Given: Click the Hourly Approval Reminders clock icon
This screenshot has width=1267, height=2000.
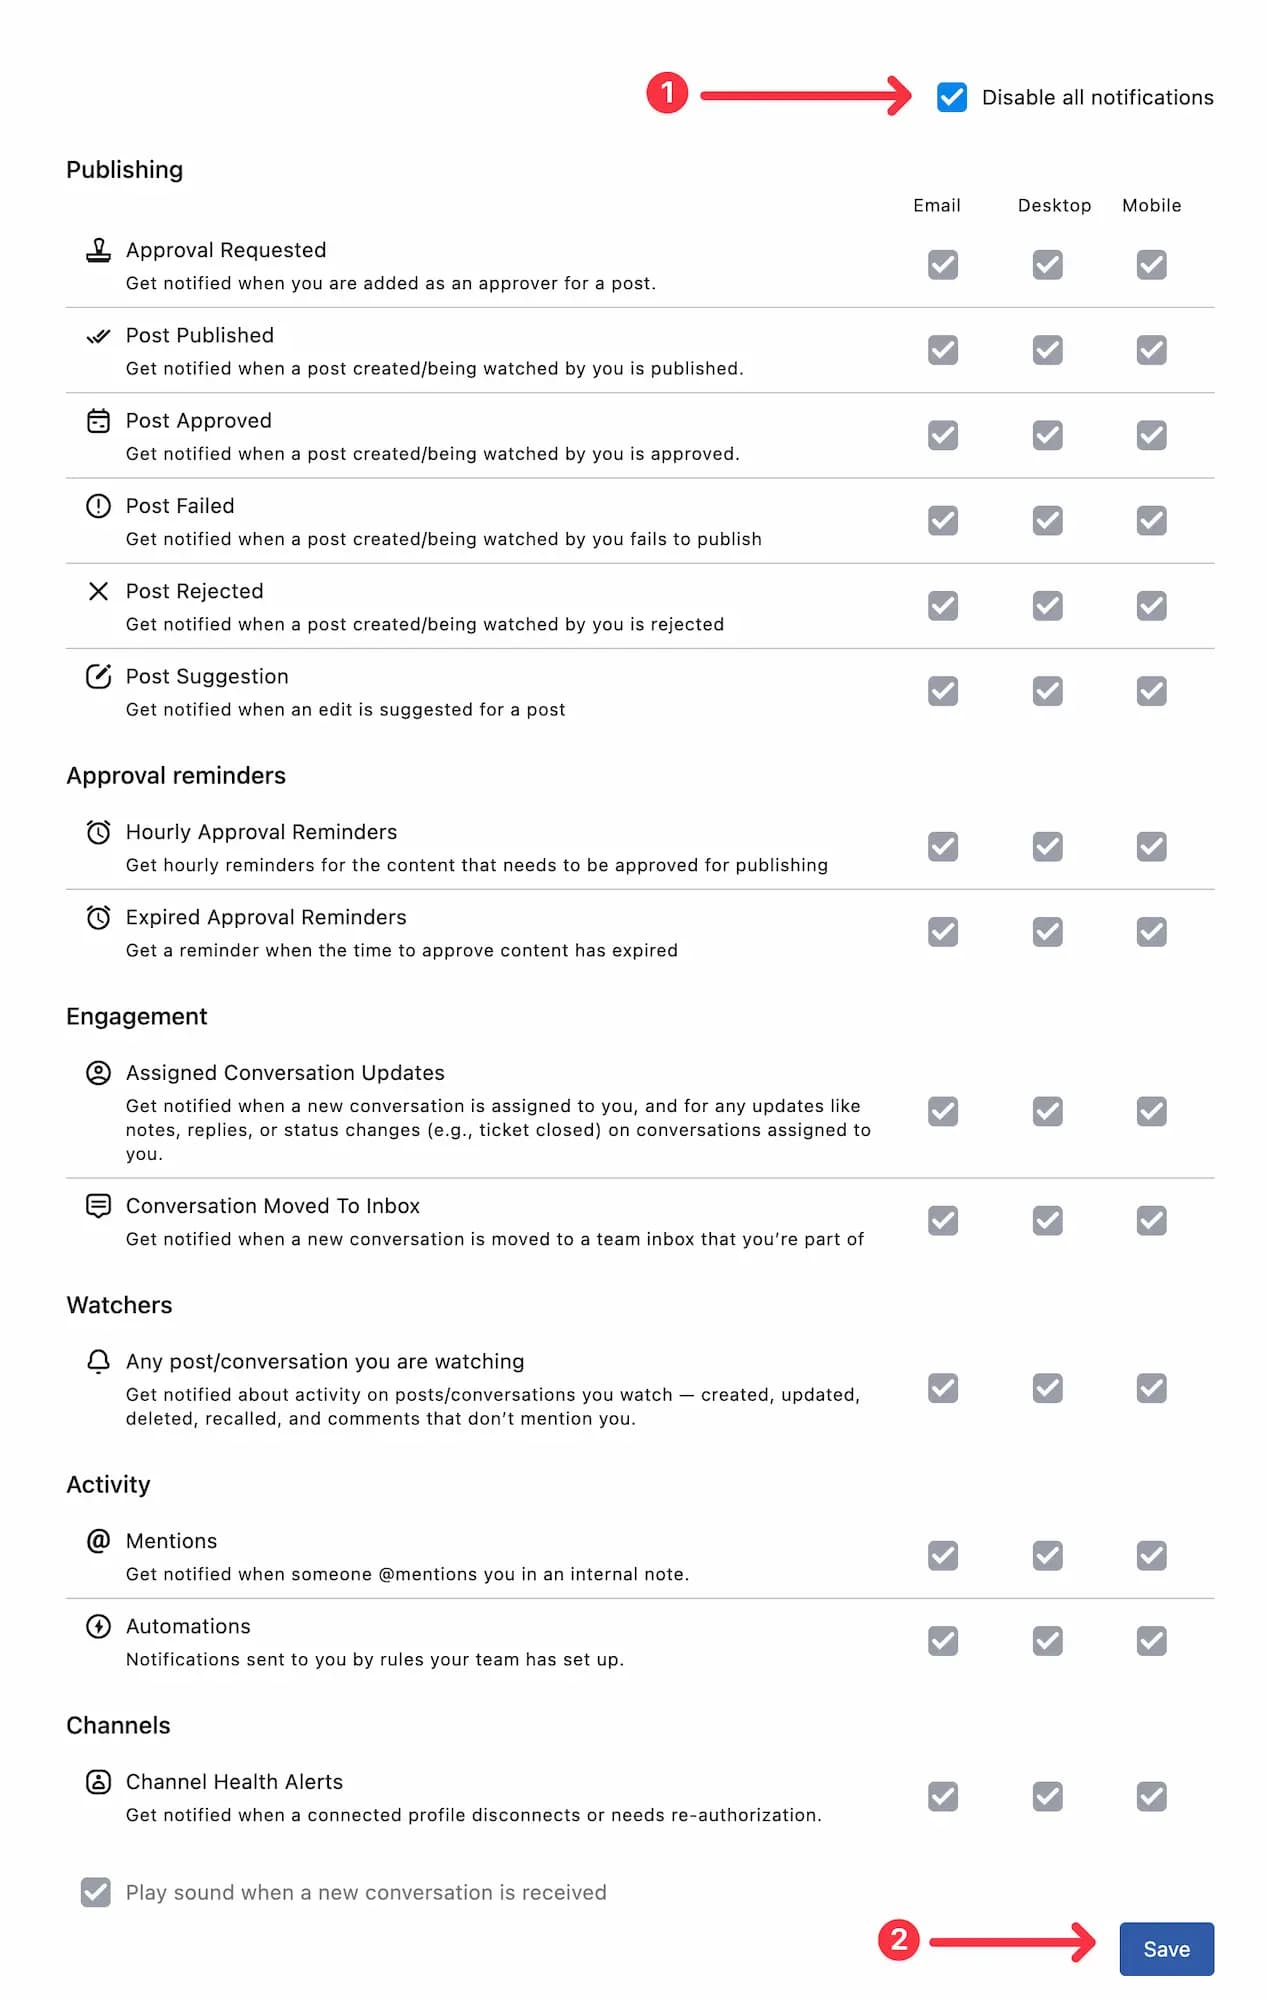Looking at the screenshot, I should (98, 832).
